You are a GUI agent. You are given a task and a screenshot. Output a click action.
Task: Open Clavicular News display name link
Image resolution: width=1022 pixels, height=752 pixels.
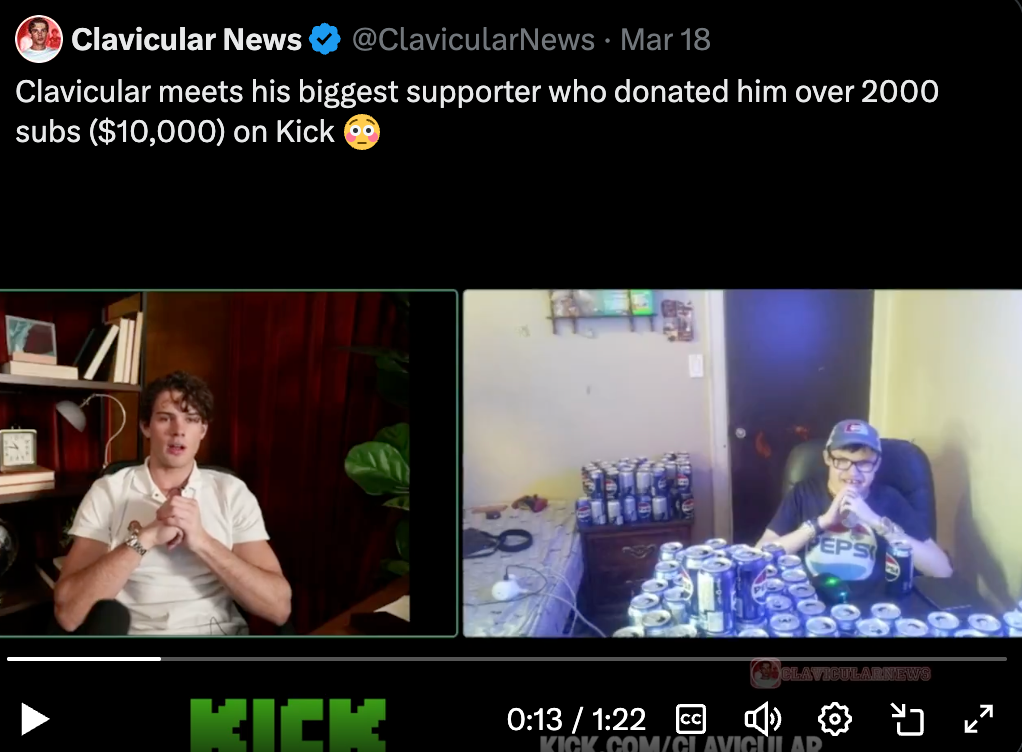186,39
